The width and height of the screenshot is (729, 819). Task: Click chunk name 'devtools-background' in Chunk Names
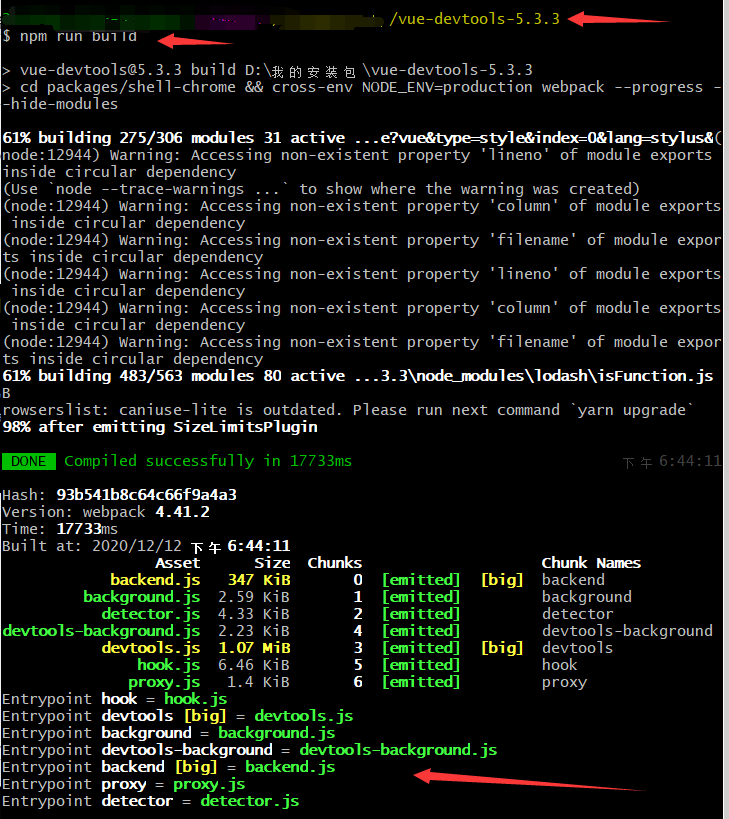pyautogui.click(x=627, y=631)
